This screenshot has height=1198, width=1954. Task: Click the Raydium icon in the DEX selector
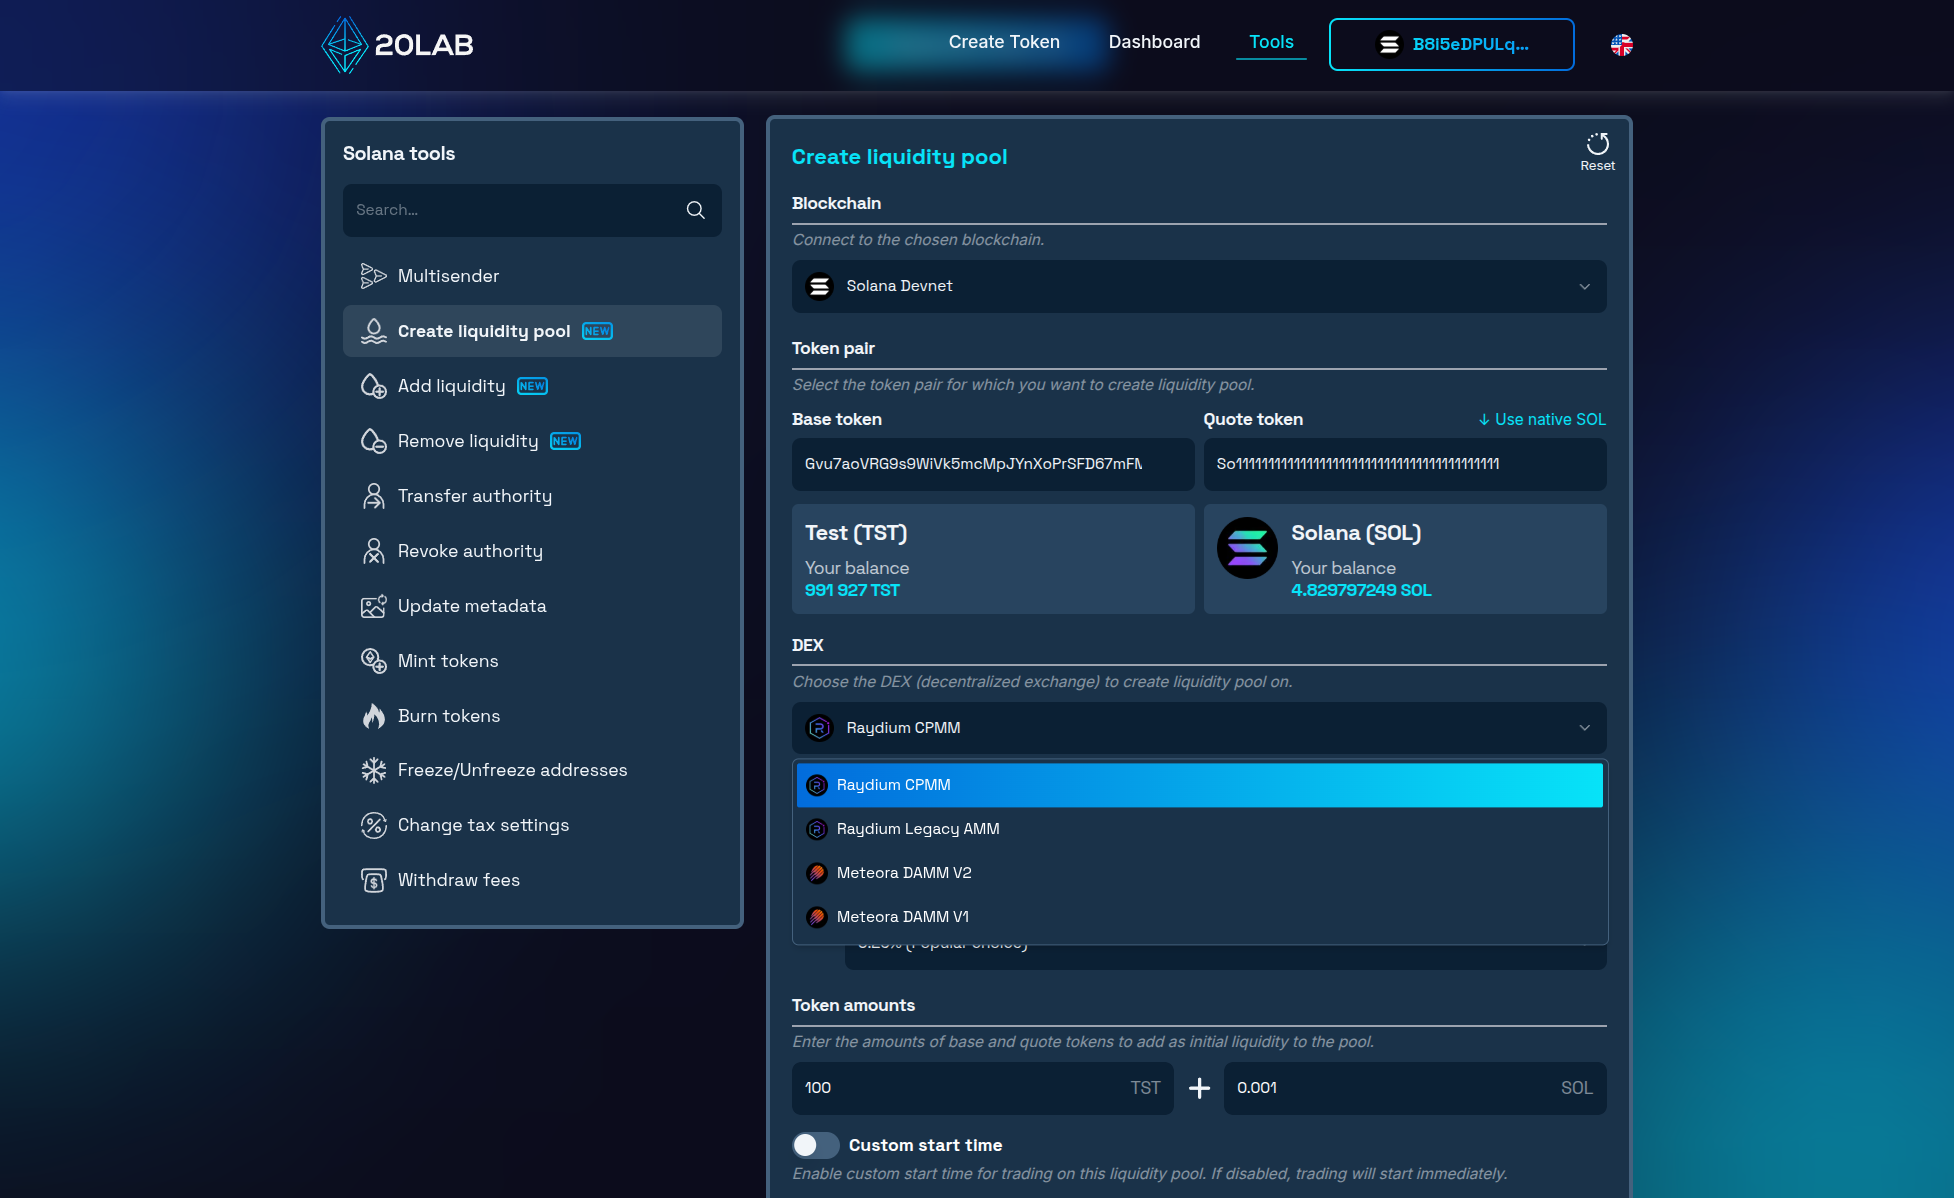coord(819,728)
